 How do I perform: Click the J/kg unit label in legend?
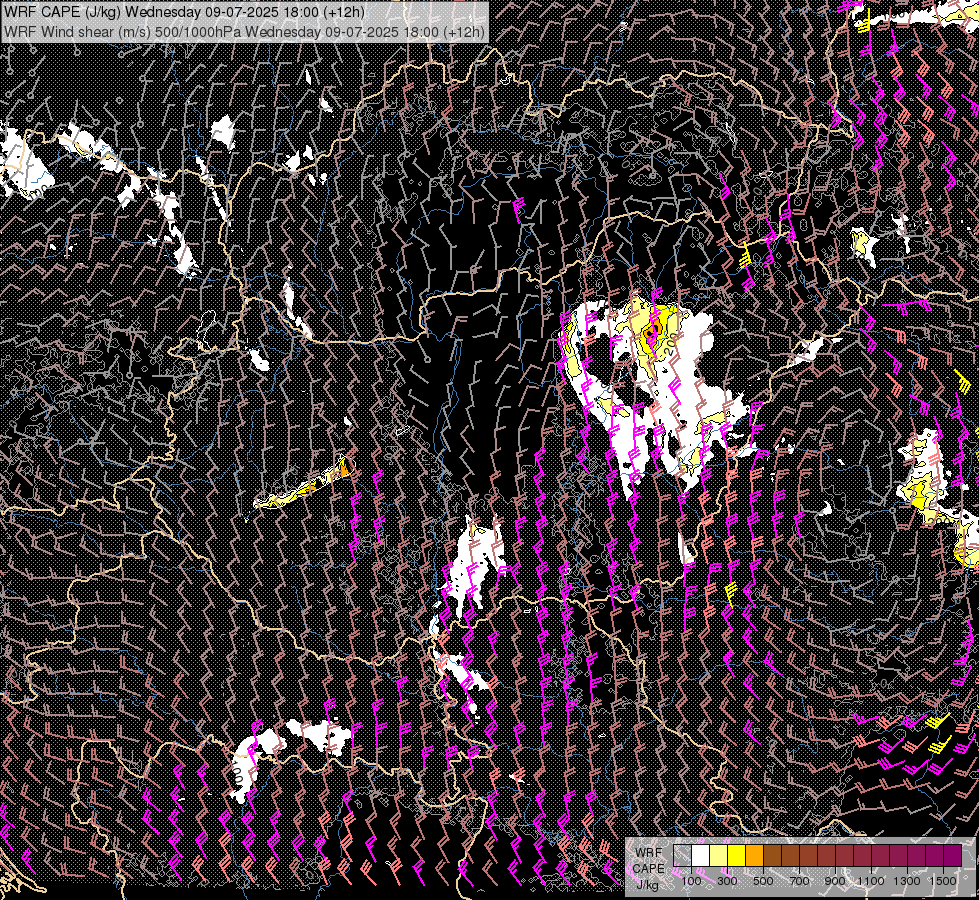(x=648, y=884)
